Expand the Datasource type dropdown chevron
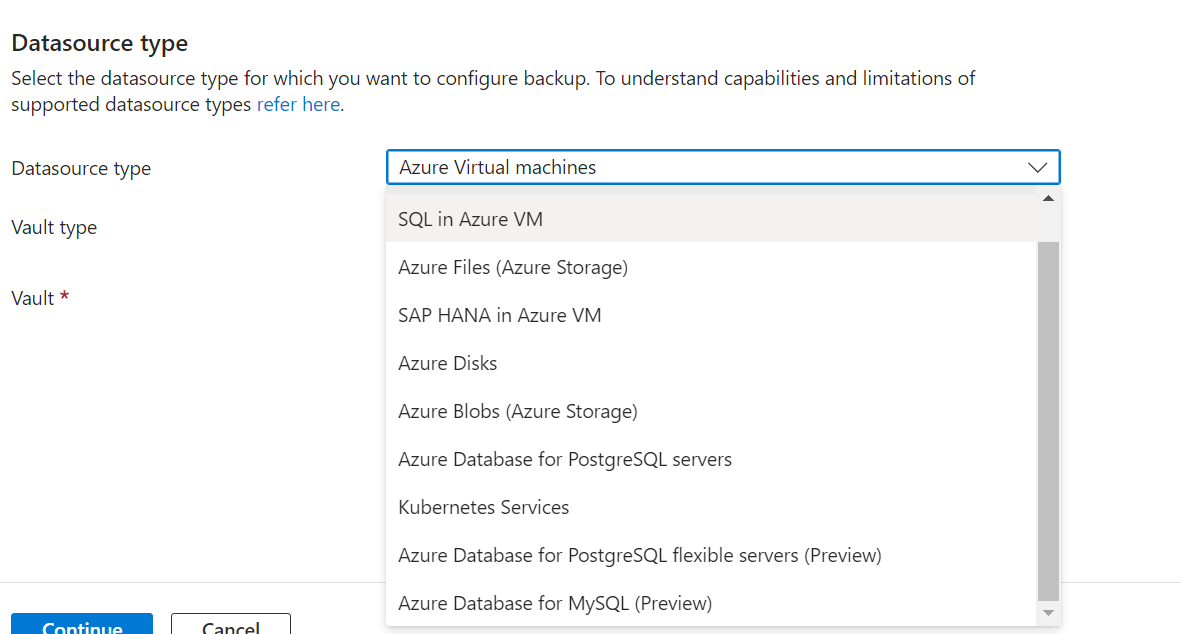This screenshot has height=634, width=1181. (x=1037, y=168)
